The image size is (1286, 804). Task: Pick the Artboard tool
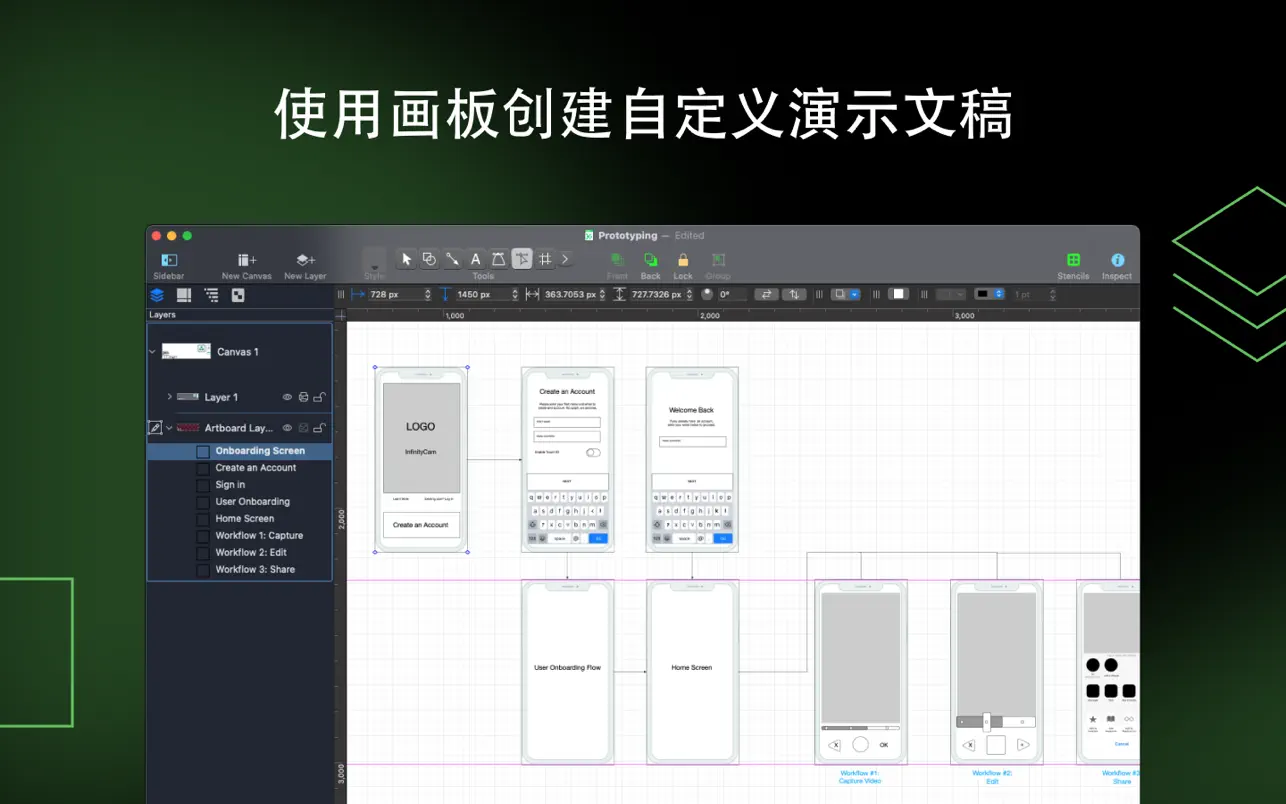point(545,259)
